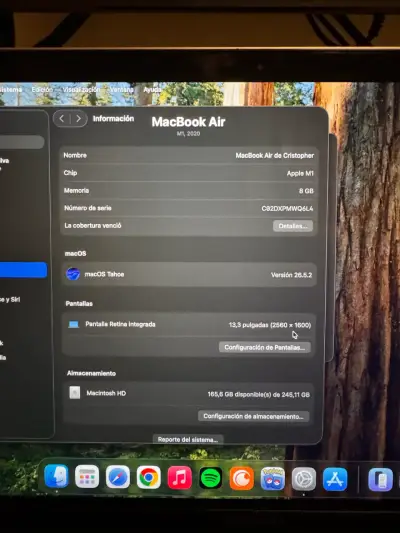
Task: Open the Pokémon app icon in Dock
Action: click(273, 479)
